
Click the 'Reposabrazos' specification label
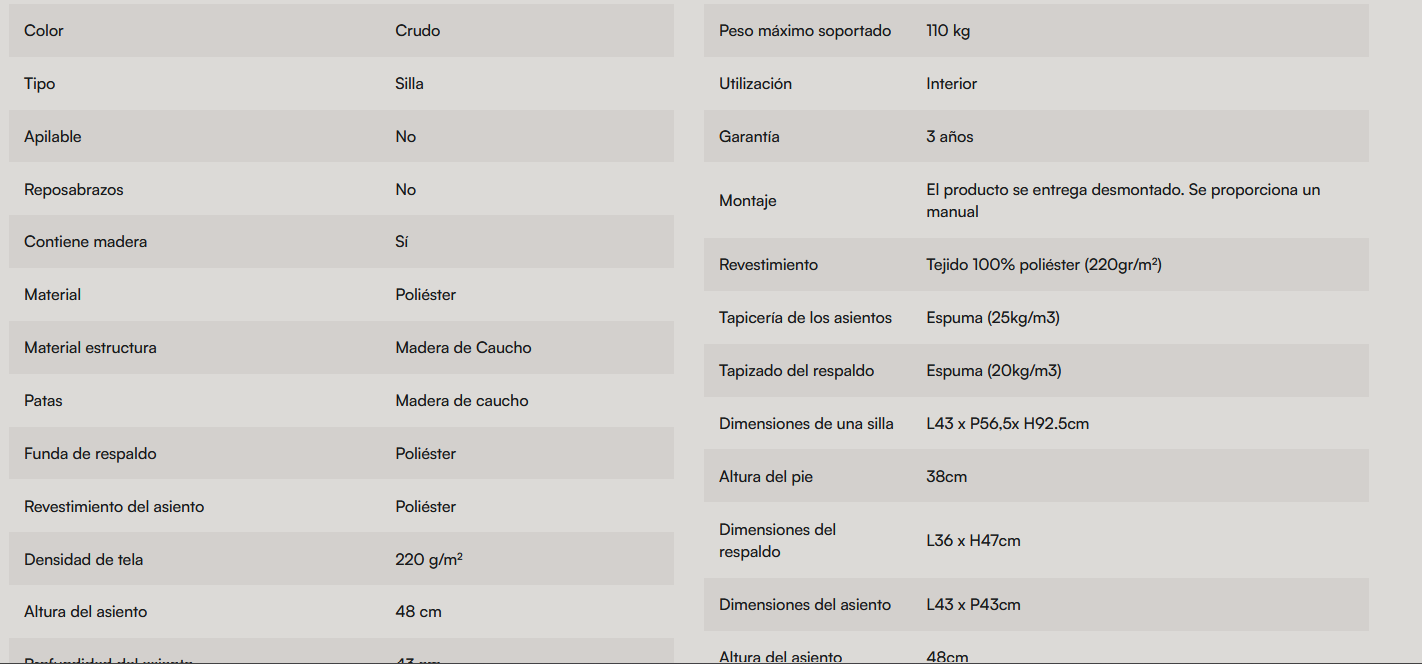coord(74,190)
